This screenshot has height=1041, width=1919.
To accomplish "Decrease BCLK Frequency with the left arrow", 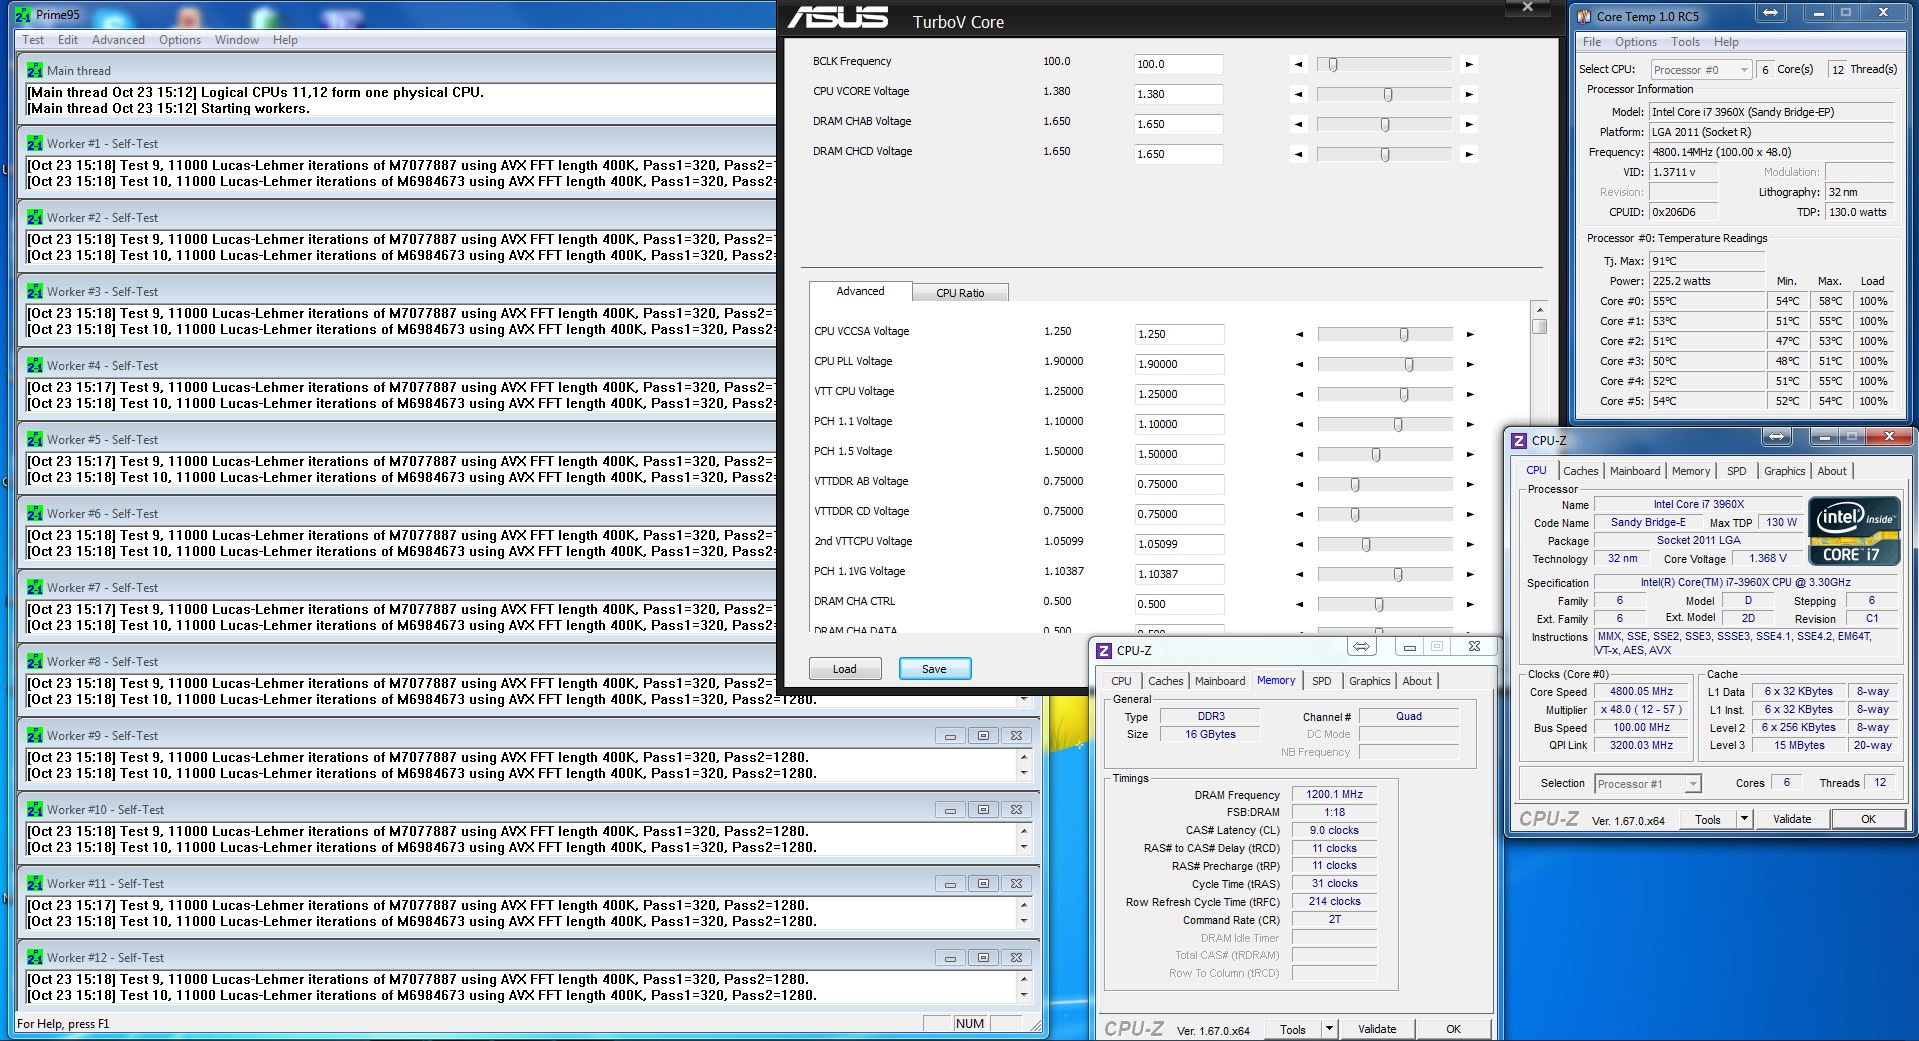I will [x=1299, y=64].
